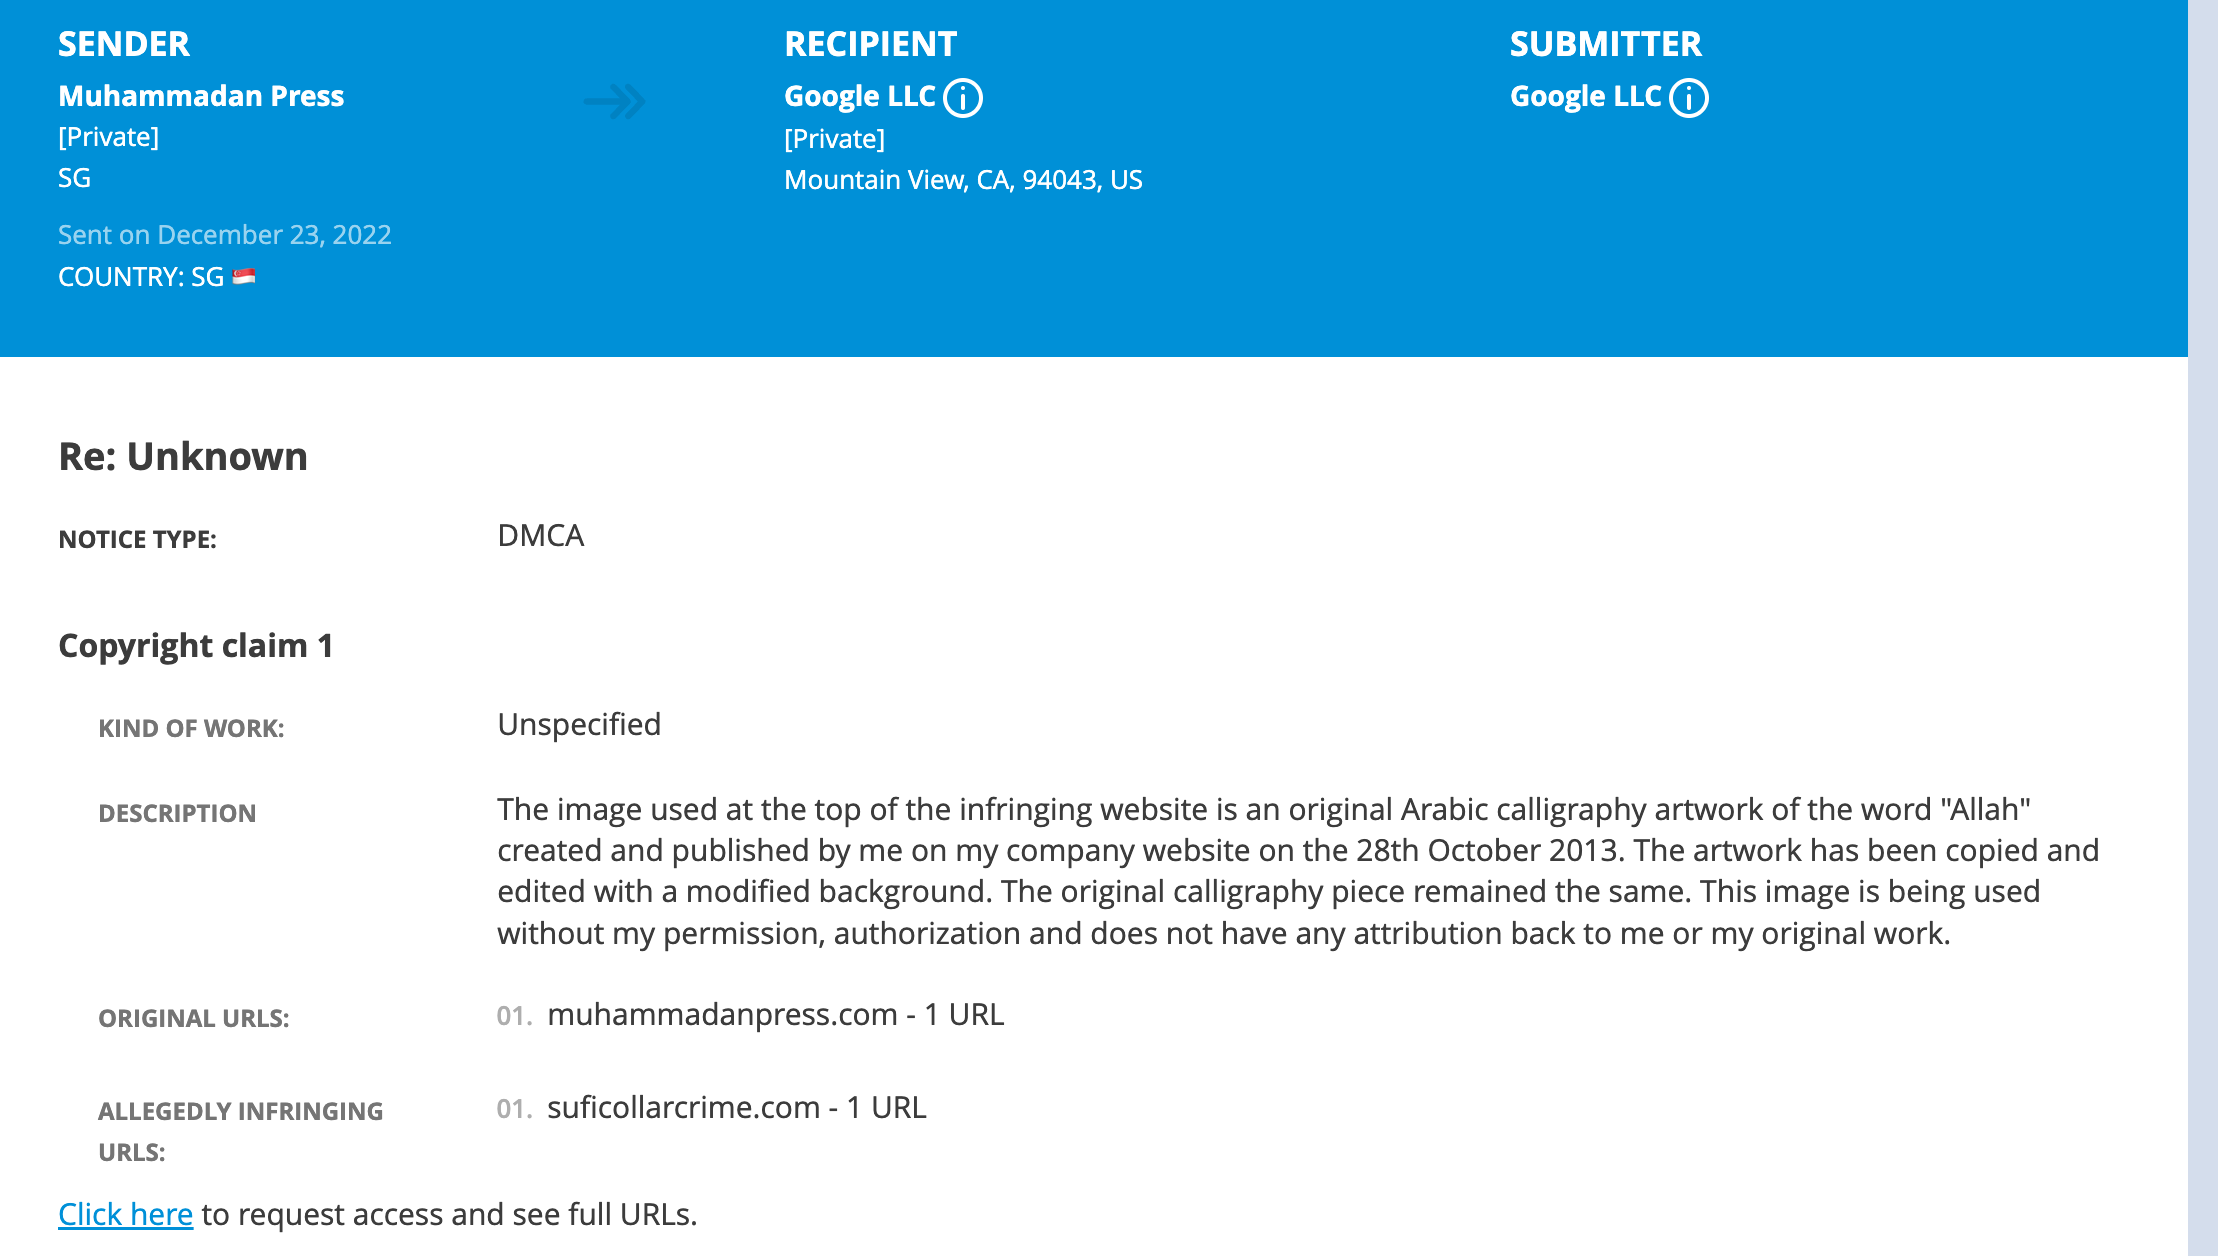Click the double arrow between sender and recipient
Screen dimensions: 2218x1256
(x=615, y=101)
